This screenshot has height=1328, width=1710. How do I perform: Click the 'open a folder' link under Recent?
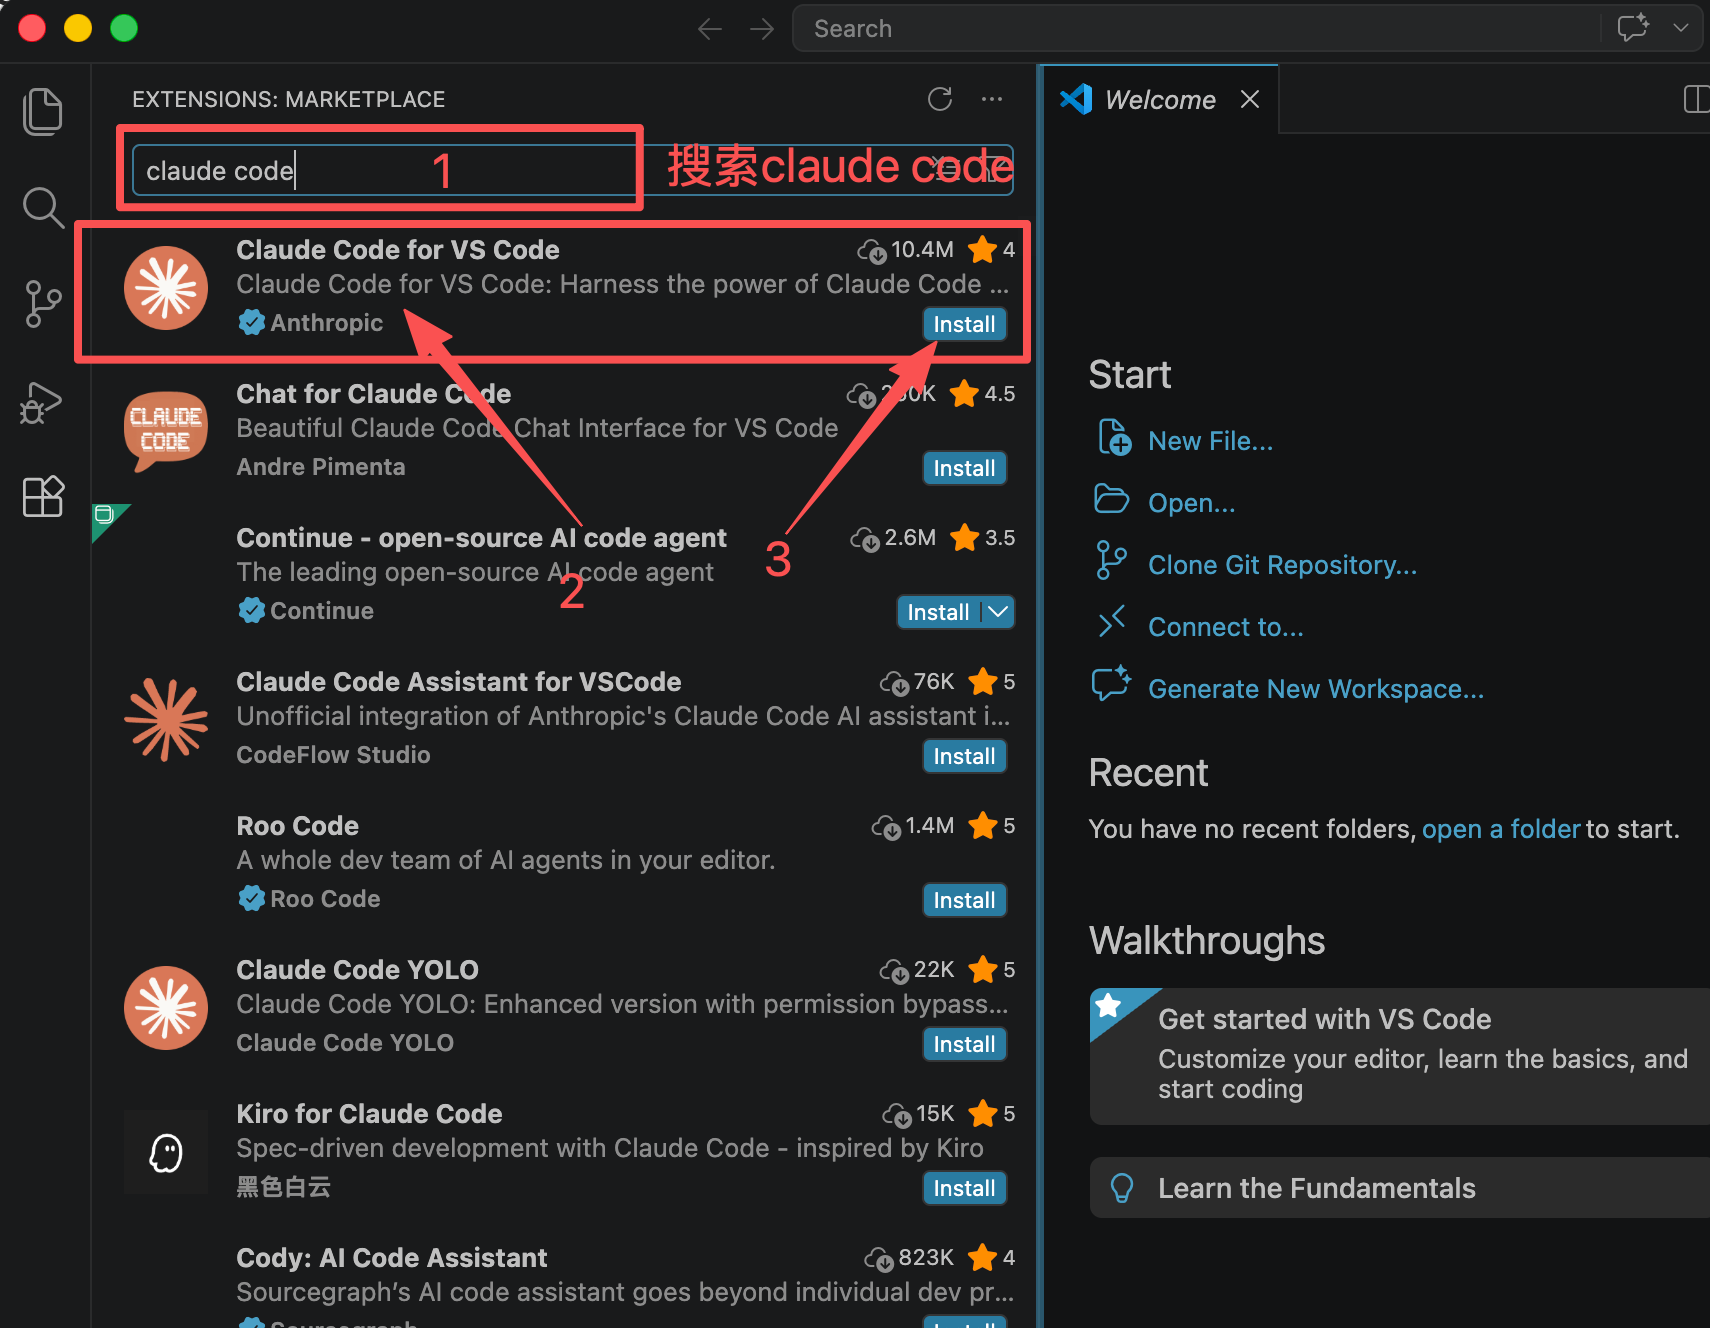[x=1501, y=829]
